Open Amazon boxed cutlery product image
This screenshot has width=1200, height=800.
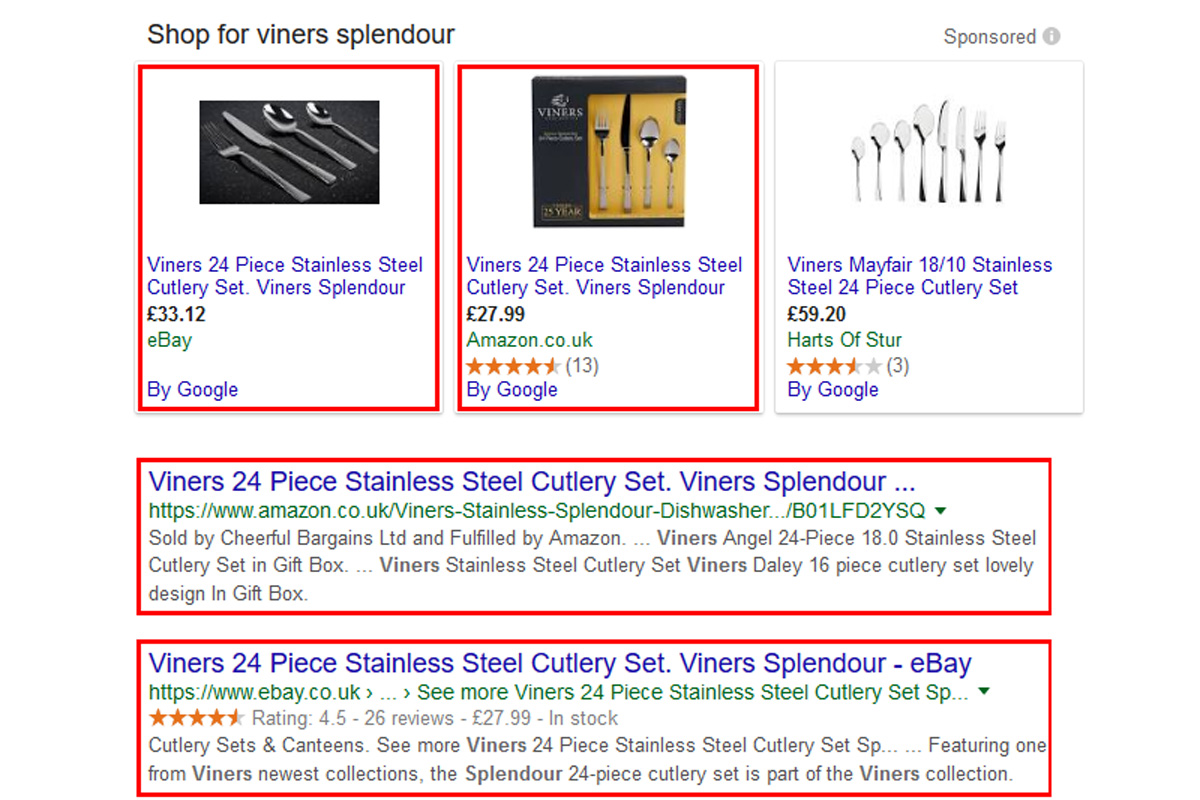tap(608, 152)
